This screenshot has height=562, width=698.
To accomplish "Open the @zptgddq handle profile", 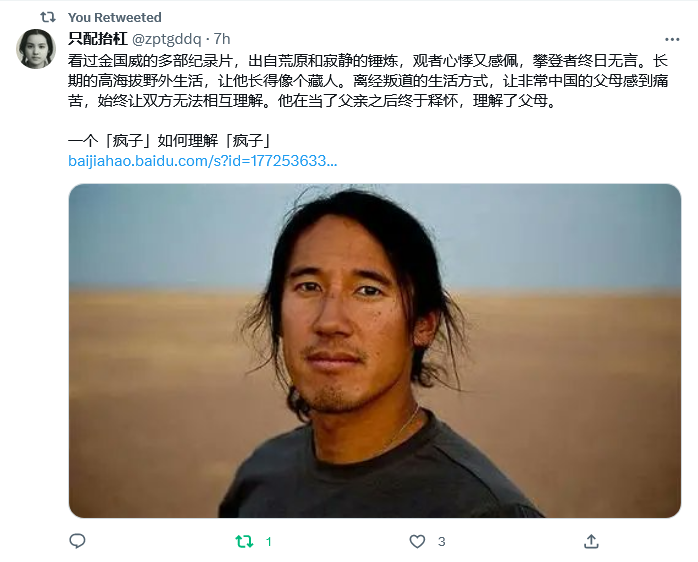I will coord(167,39).
